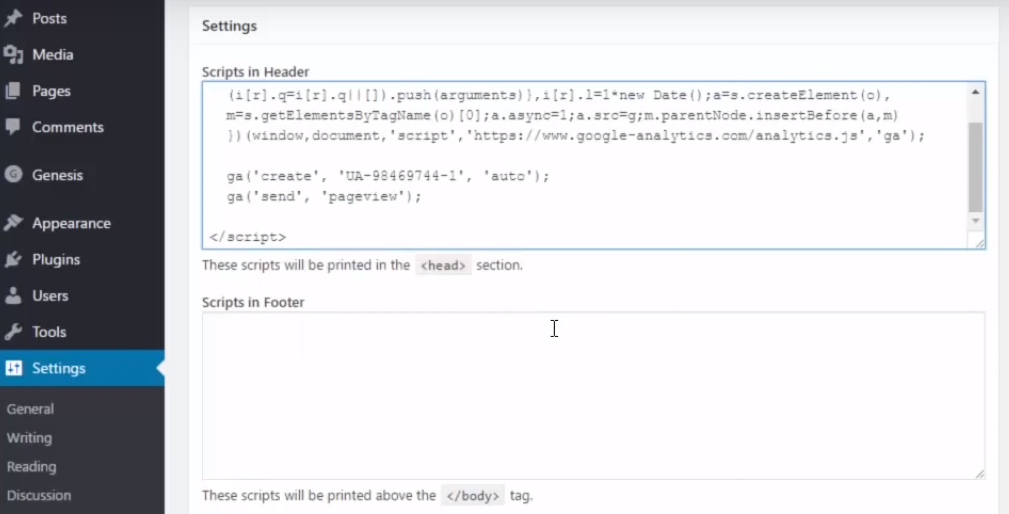
Task: Click the header textarea scroll up arrow
Action: tap(976, 92)
